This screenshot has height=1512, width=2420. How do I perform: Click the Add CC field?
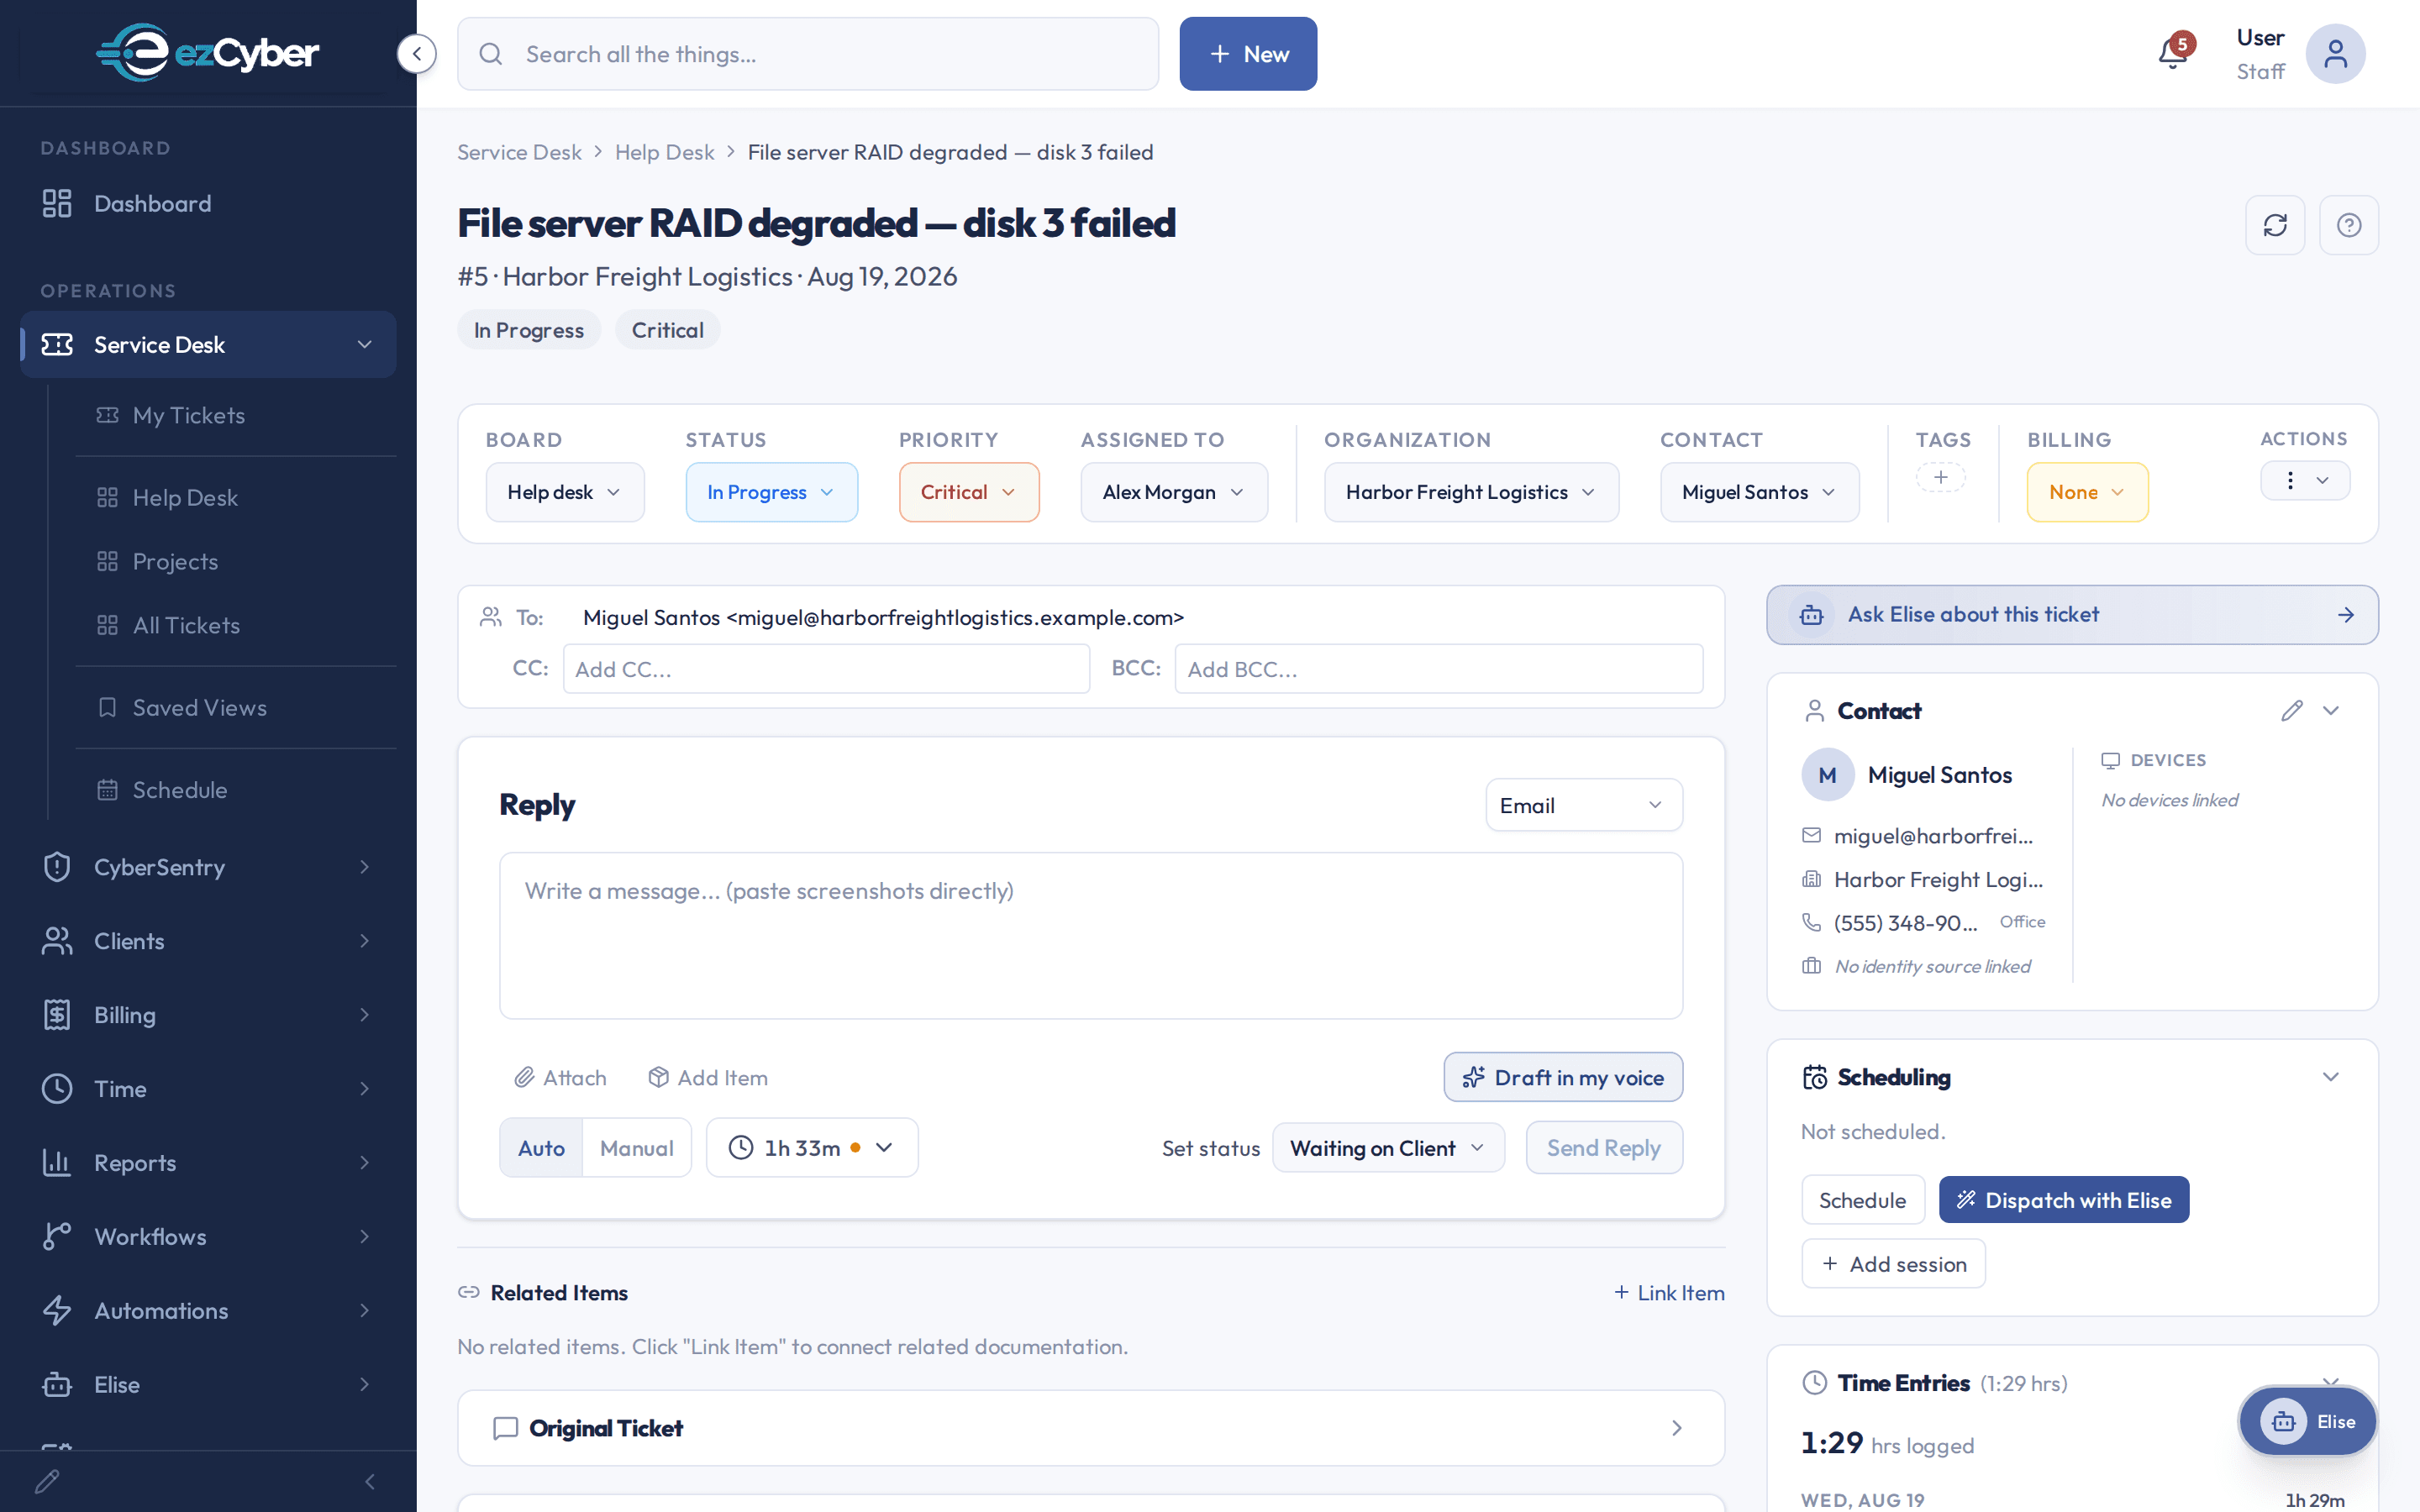(x=826, y=669)
